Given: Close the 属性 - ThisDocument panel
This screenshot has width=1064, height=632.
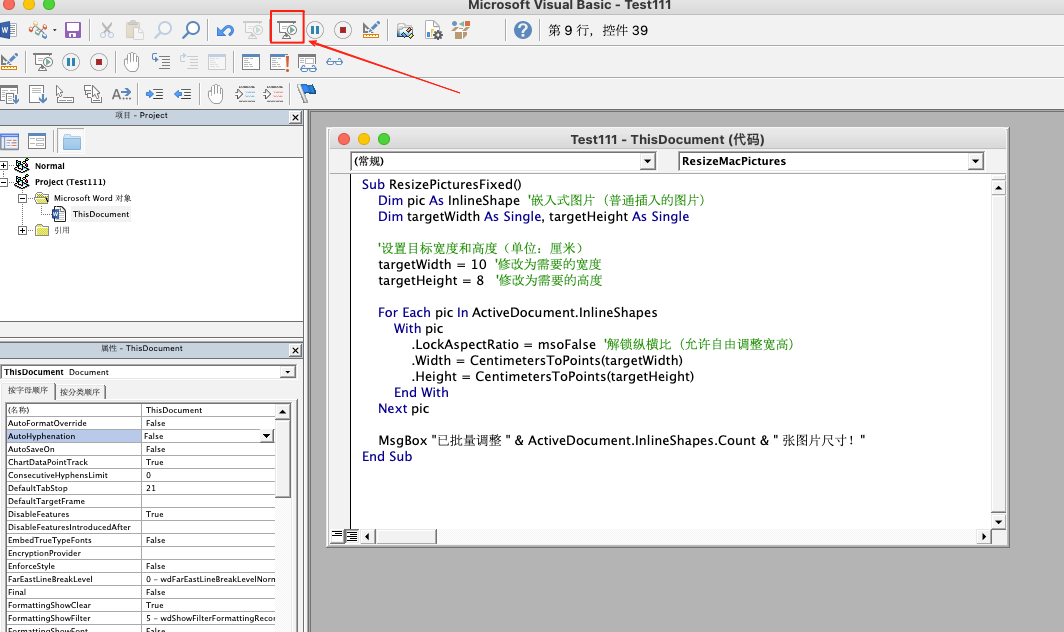Looking at the screenshot, I should (295, 350).
